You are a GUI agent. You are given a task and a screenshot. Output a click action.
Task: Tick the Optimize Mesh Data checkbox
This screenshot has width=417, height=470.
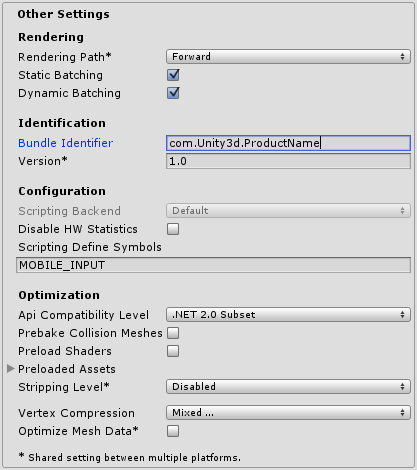coord(173,431)
